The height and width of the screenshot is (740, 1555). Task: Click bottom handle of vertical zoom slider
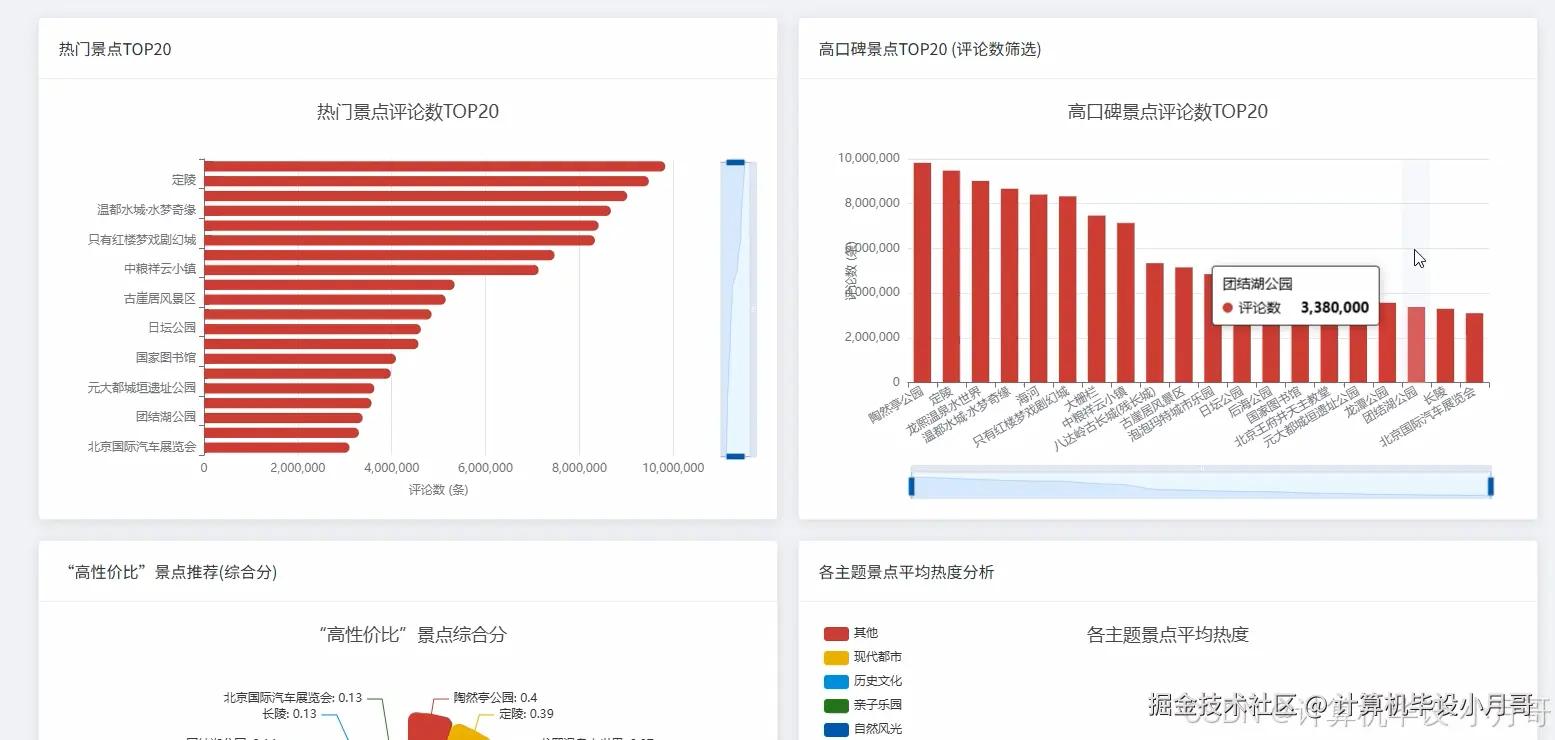735,456
